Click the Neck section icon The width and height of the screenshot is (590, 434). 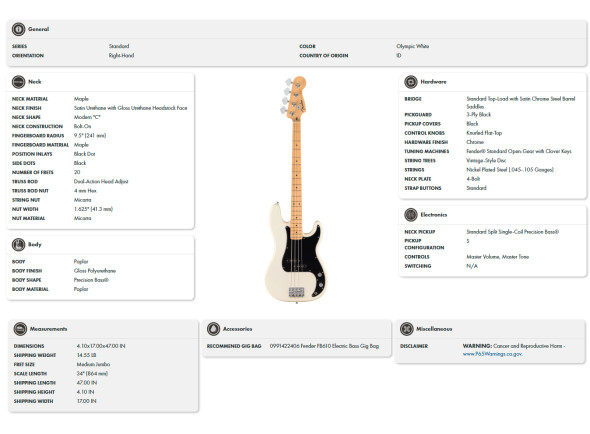click(18, 82)
